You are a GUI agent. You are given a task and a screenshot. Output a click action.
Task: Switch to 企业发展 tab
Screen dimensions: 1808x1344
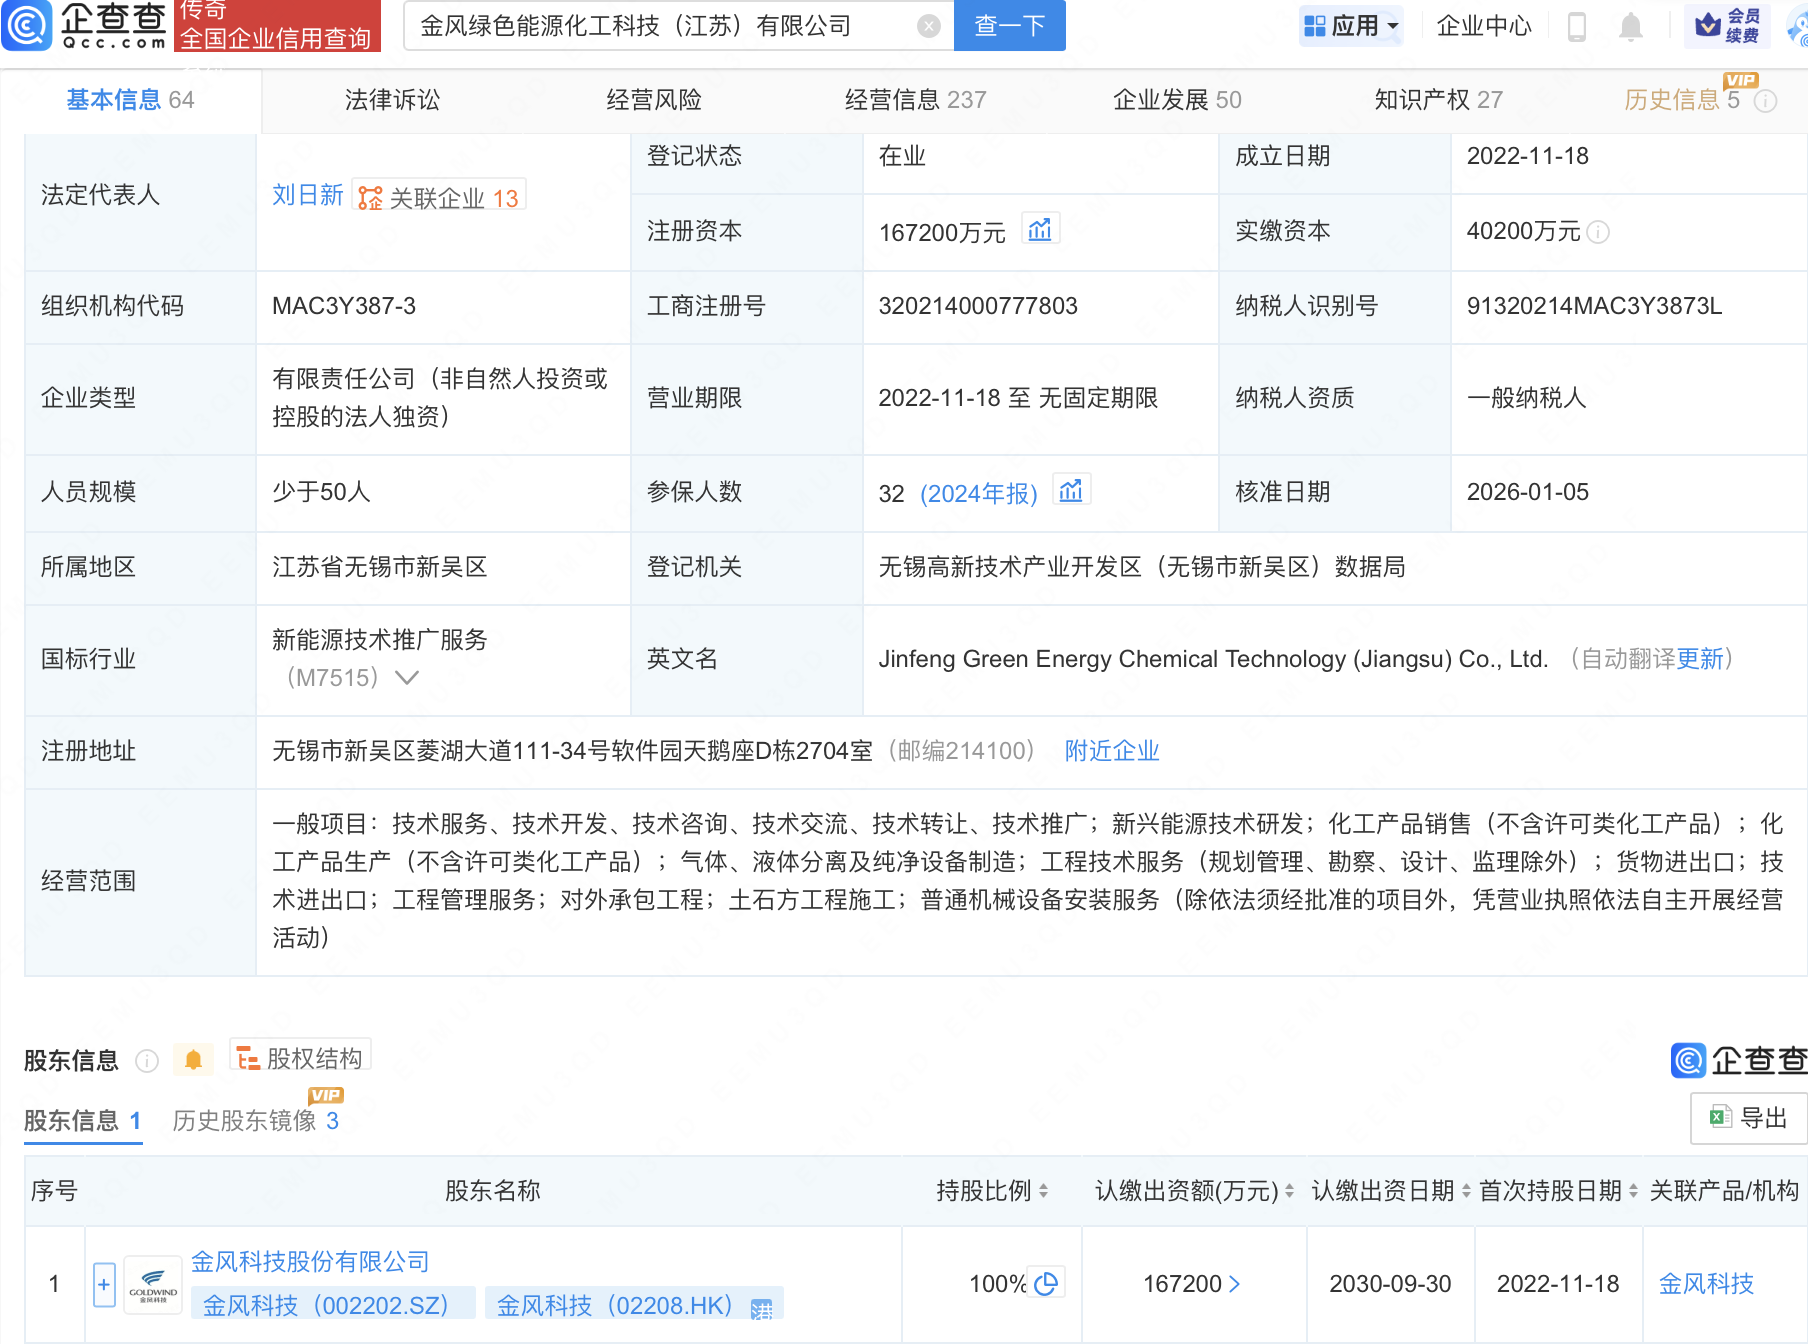point(1177,100)
